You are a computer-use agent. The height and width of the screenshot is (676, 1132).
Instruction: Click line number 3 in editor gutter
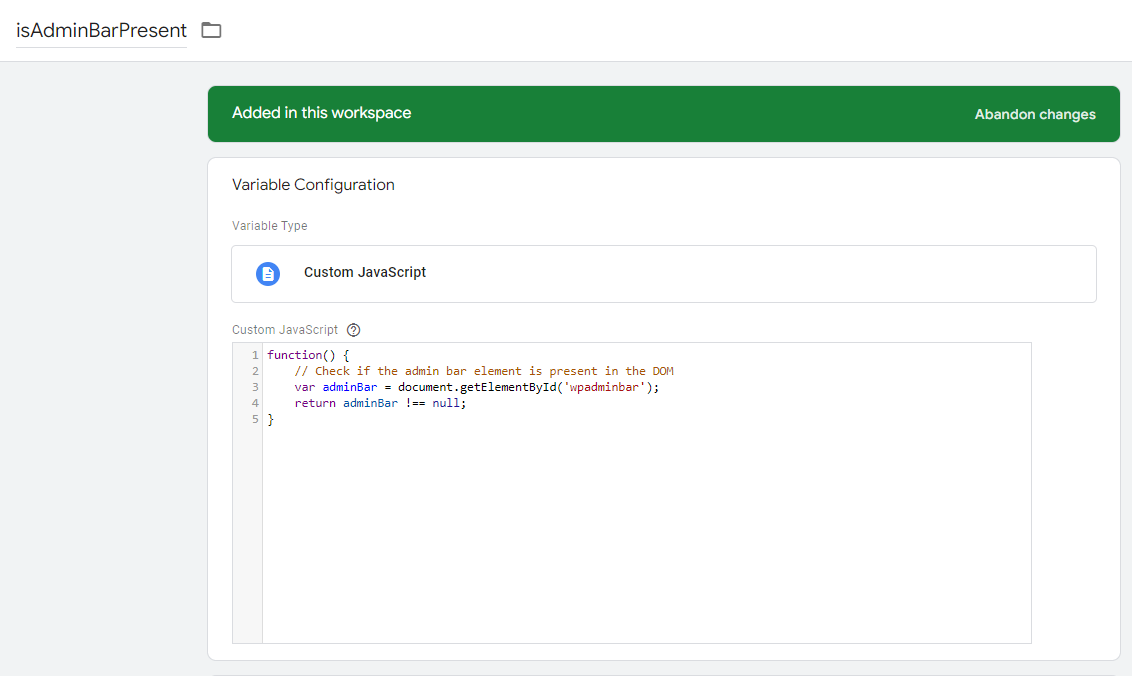click(x=255, y=387)
